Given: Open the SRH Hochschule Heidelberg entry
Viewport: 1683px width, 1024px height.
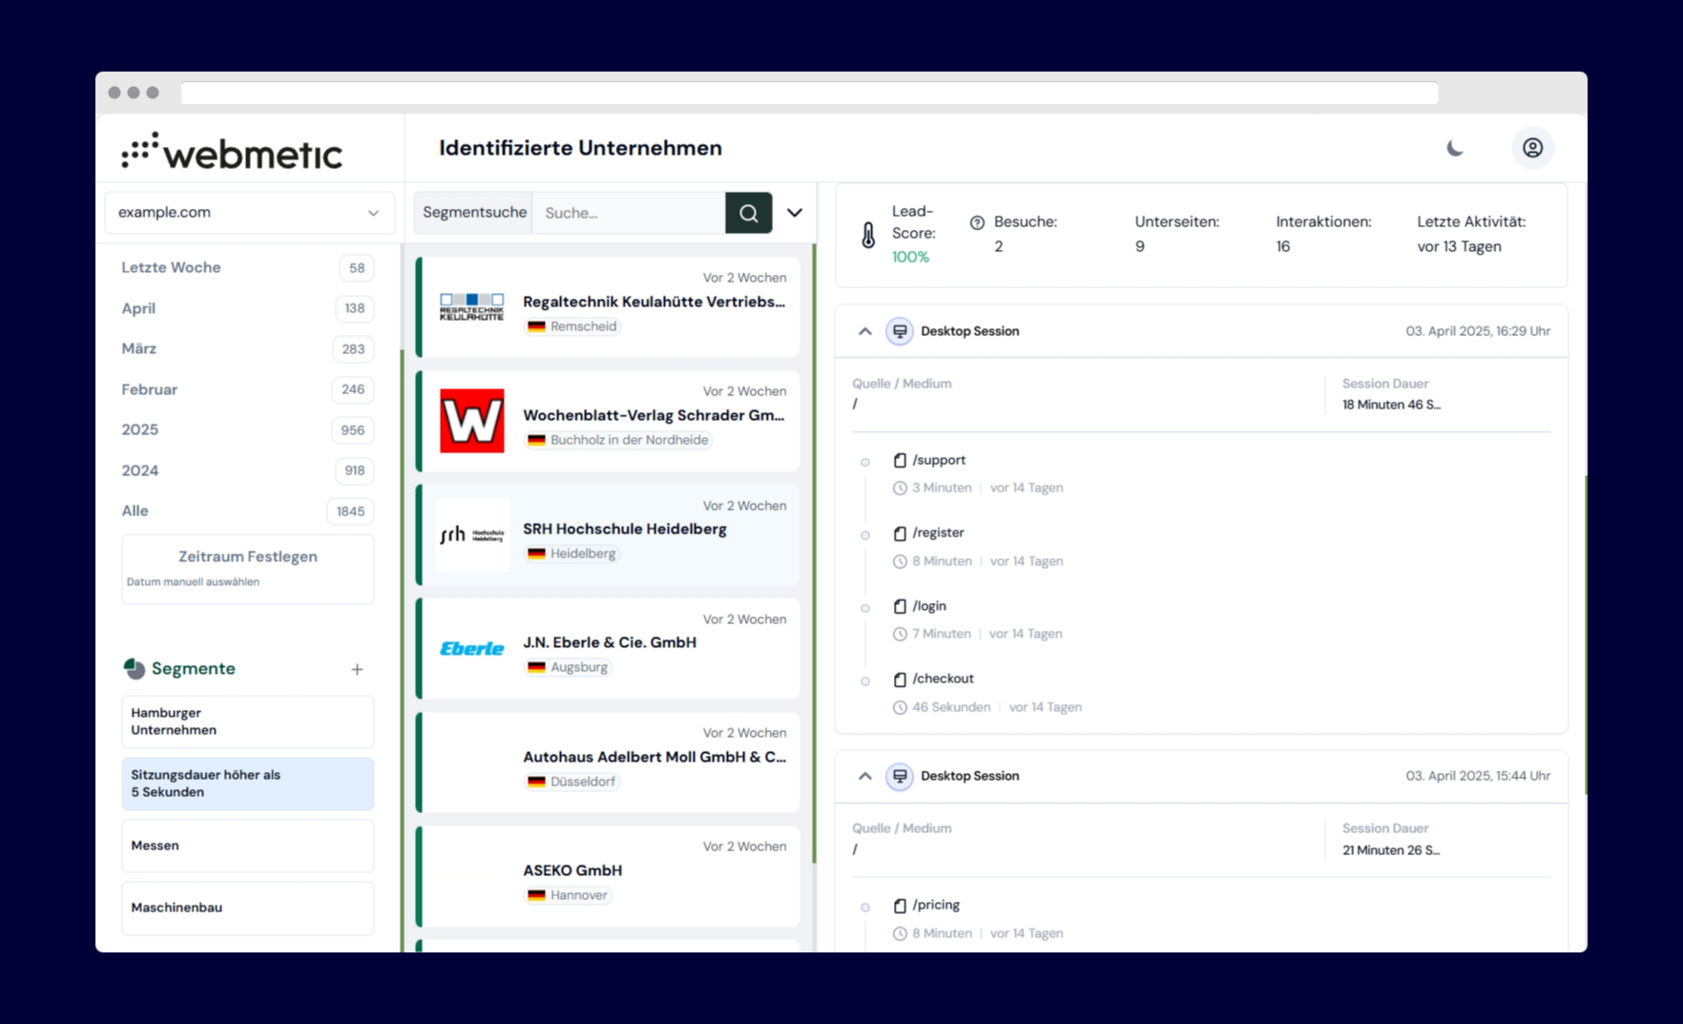Looking at the screenshot, I should pyautogui.click(x=624, y=529).
